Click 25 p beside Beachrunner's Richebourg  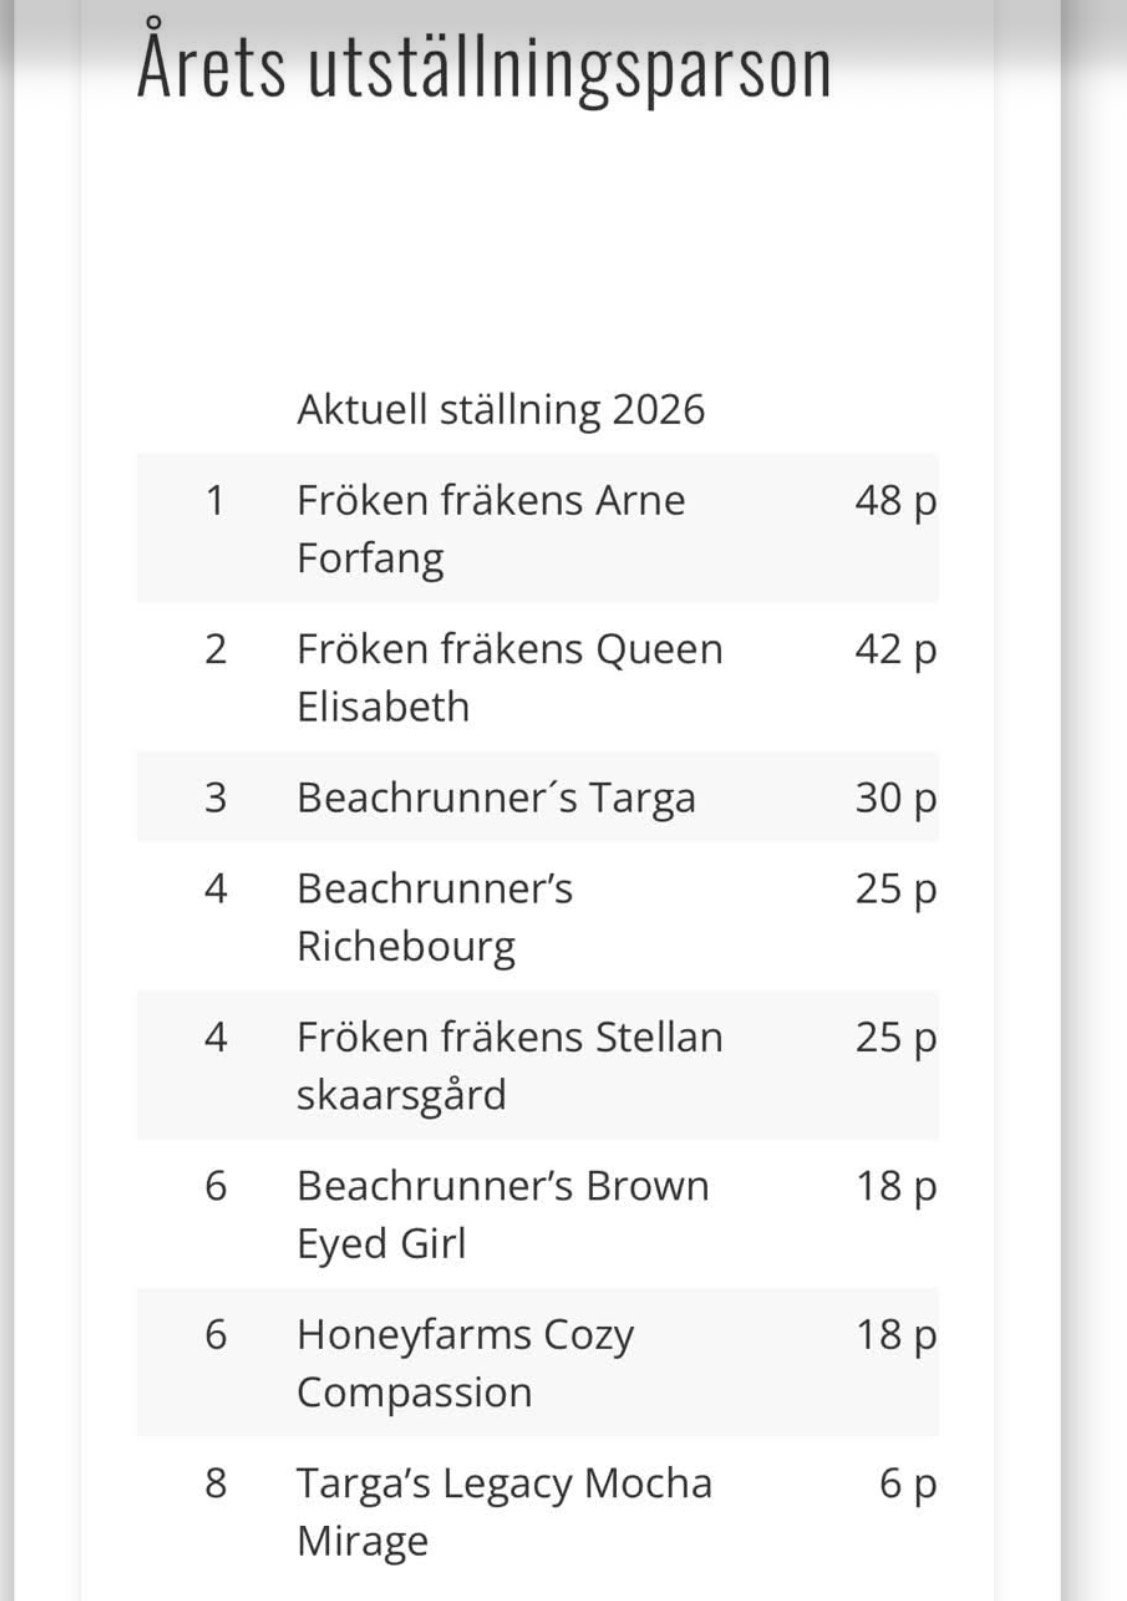[x=896, y=889]
